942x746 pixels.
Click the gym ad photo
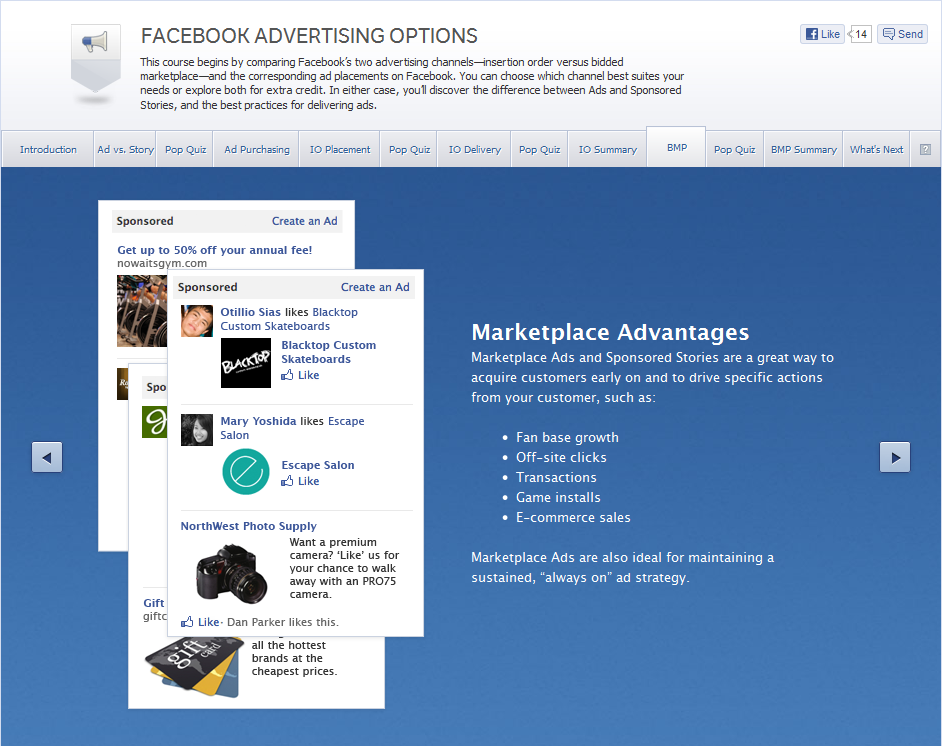click(142, 311)
